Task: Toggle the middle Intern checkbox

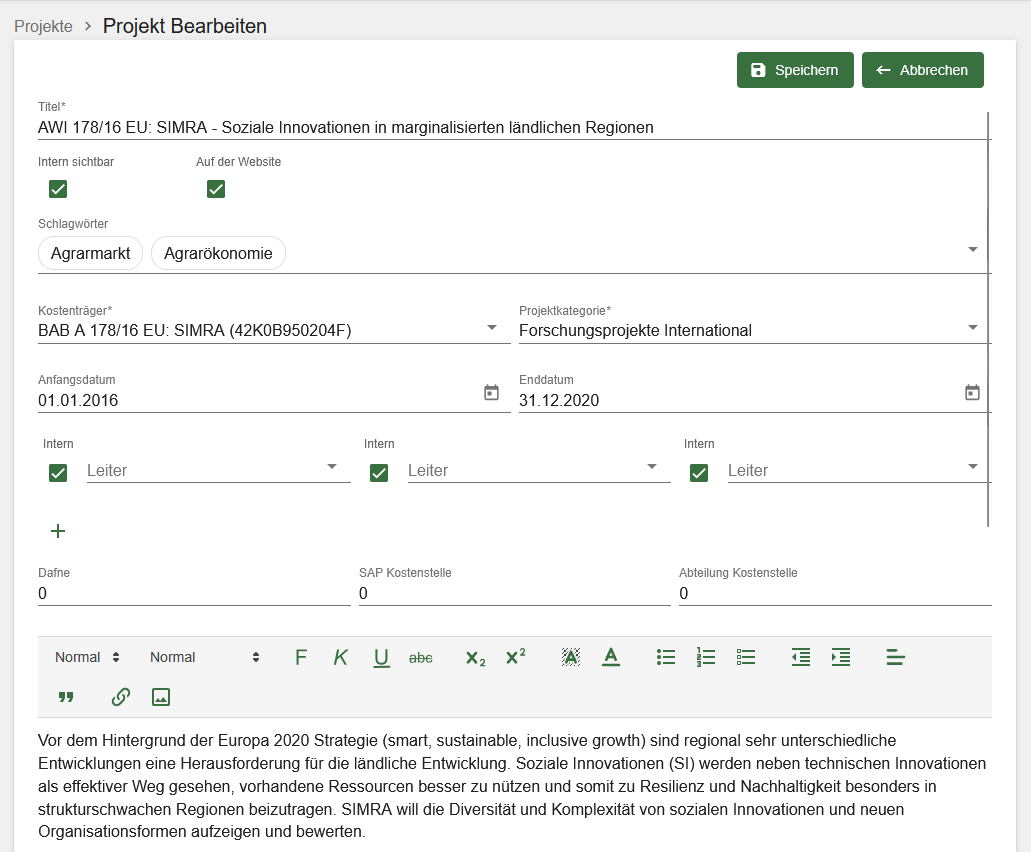Action: pos(379,473)
